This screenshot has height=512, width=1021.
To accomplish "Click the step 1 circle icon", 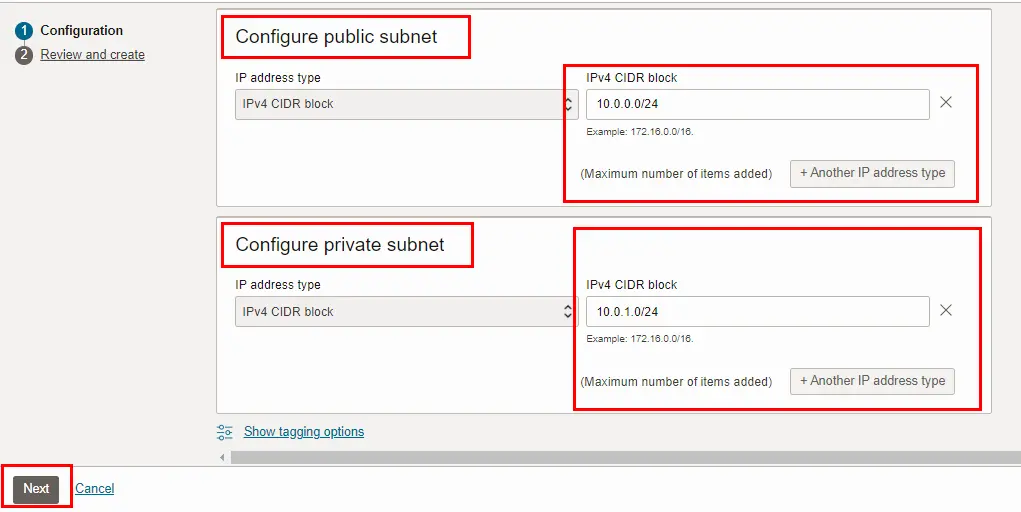I will pos(24,31).
